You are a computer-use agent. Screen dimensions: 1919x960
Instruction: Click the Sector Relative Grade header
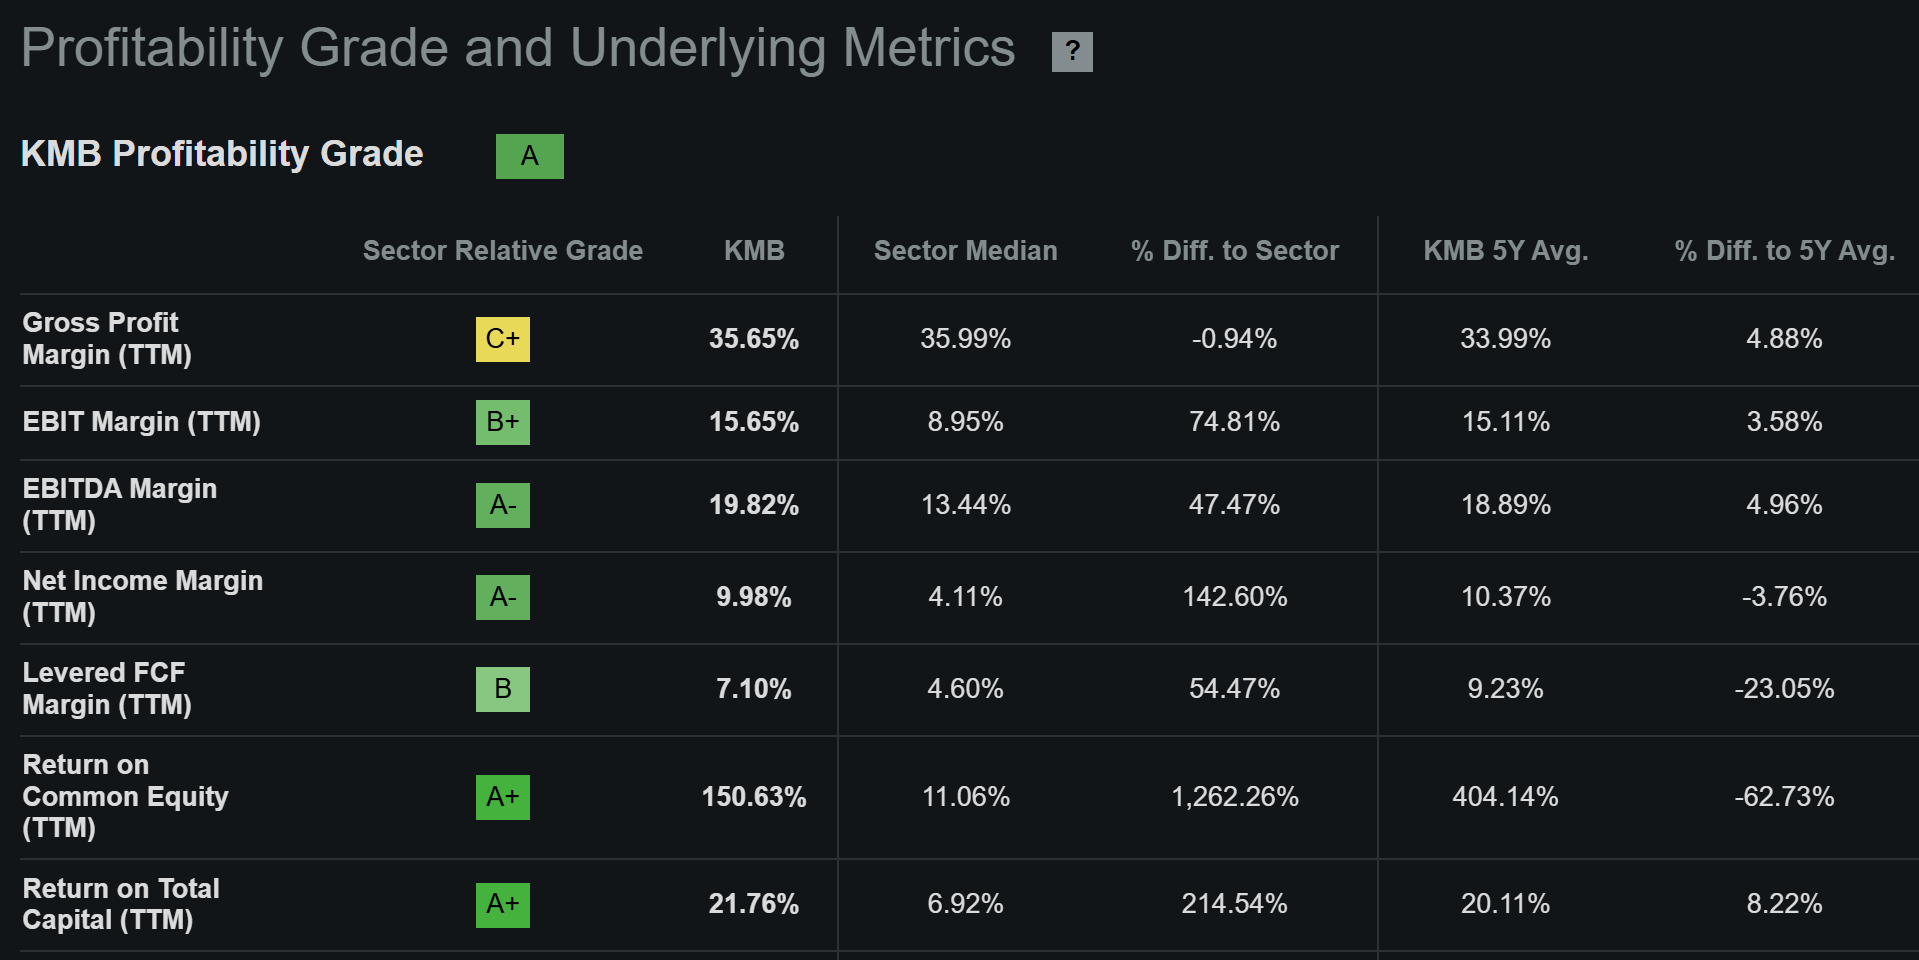tap(503, 251)
